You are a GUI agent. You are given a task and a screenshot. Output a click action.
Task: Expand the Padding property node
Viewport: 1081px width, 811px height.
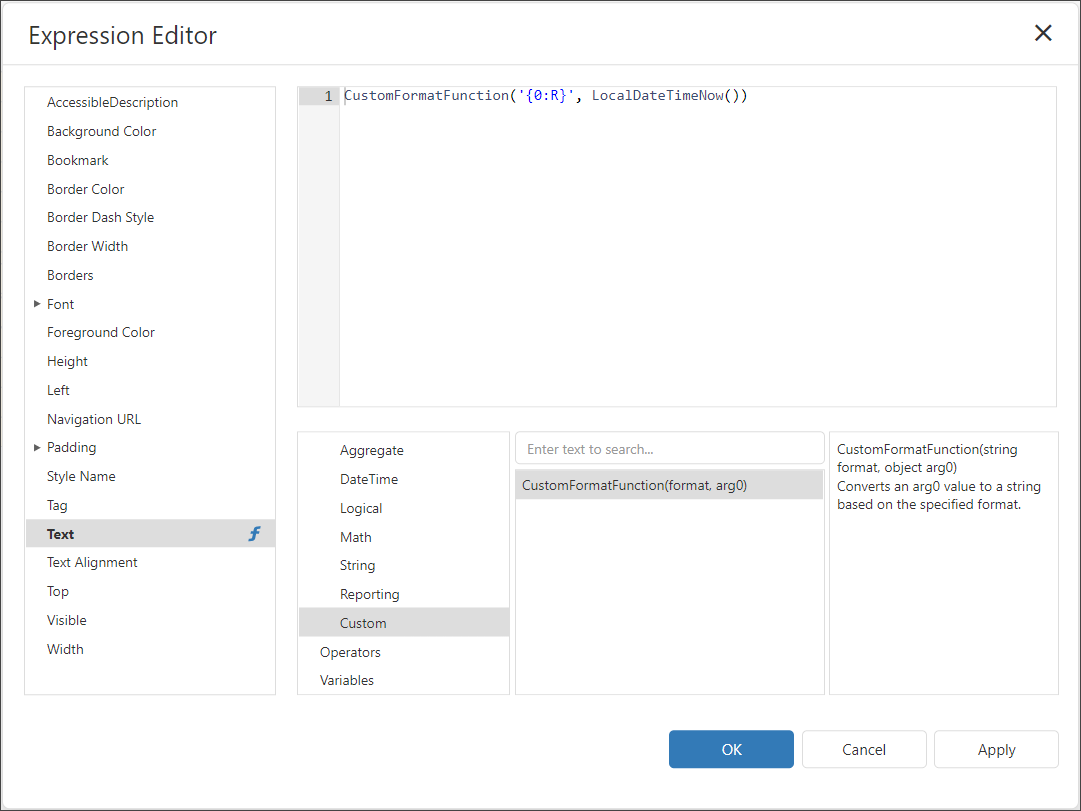37,448
